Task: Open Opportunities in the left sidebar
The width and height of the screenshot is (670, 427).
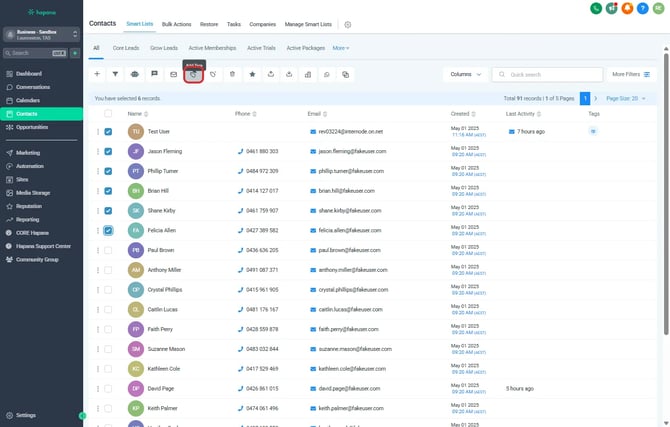Action: [x=32, y=127]
